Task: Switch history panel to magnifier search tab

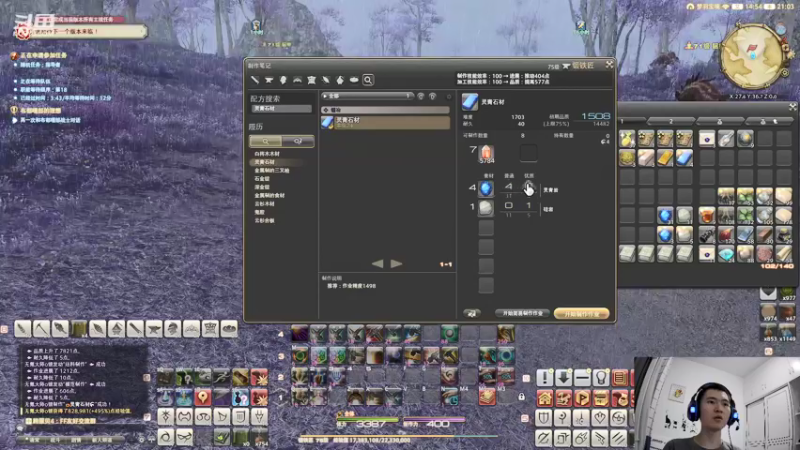Action: (265, 141)
